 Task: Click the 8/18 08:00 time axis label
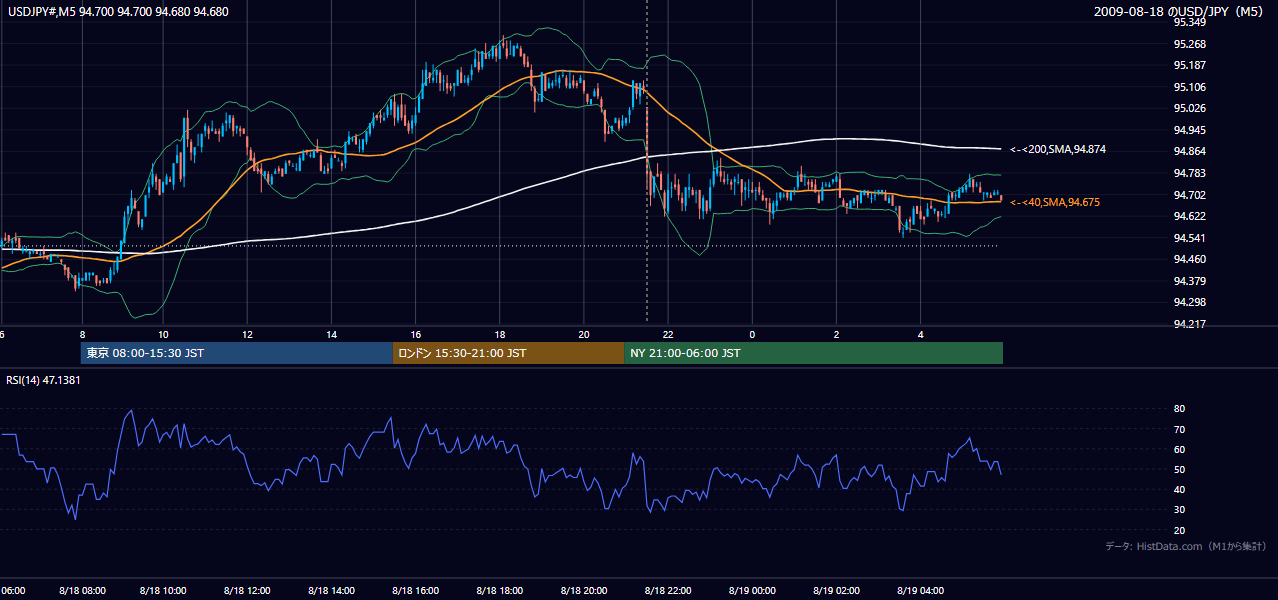pos(81,591)
